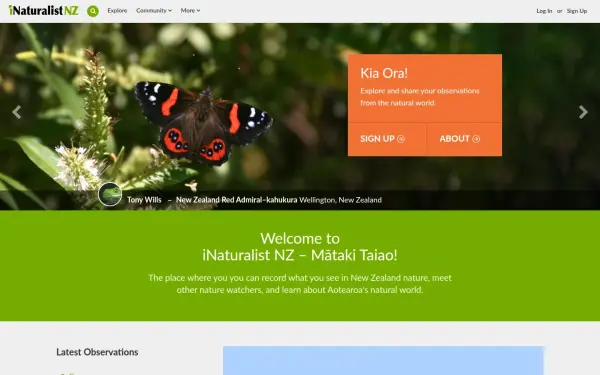
Task: Click the blue map area
Action: [383, 360]
